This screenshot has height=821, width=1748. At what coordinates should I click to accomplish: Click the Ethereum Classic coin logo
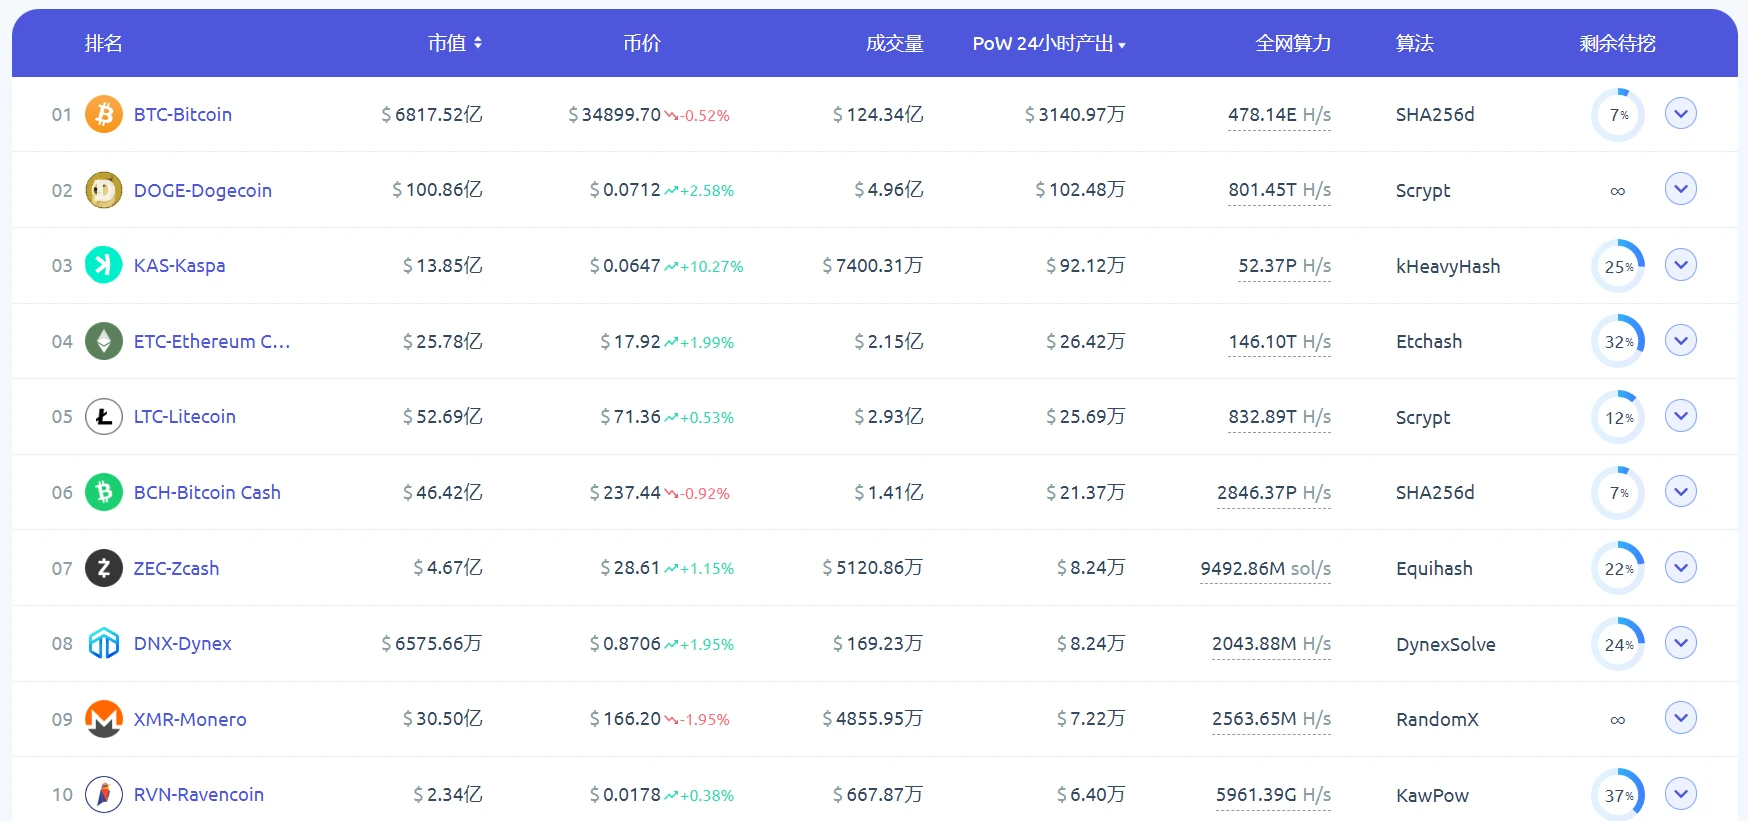pos(104,341)
